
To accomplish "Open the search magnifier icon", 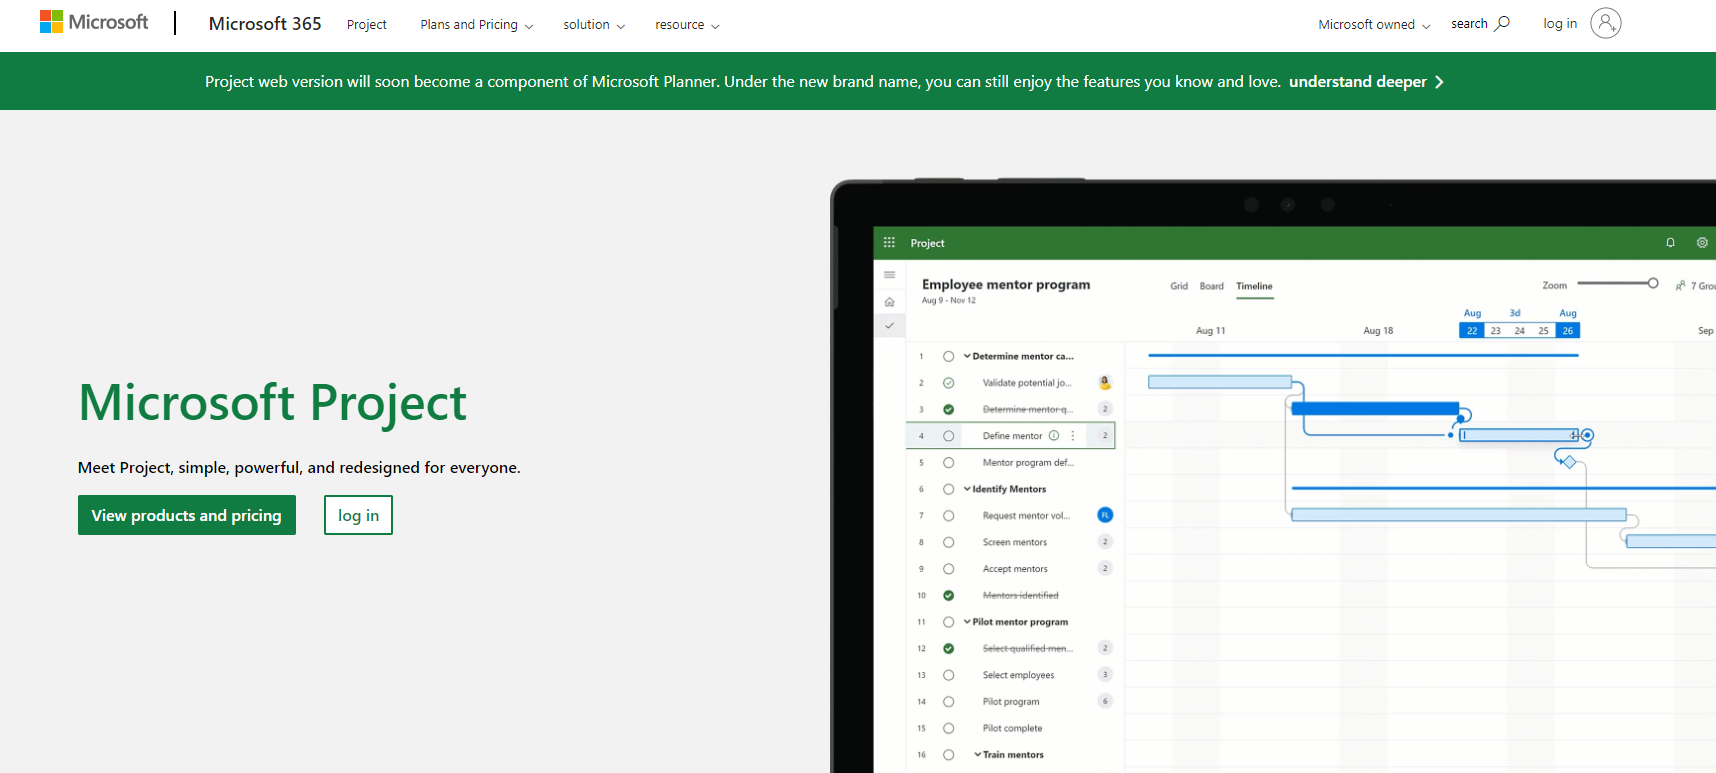I will (x=1502, y=23).
